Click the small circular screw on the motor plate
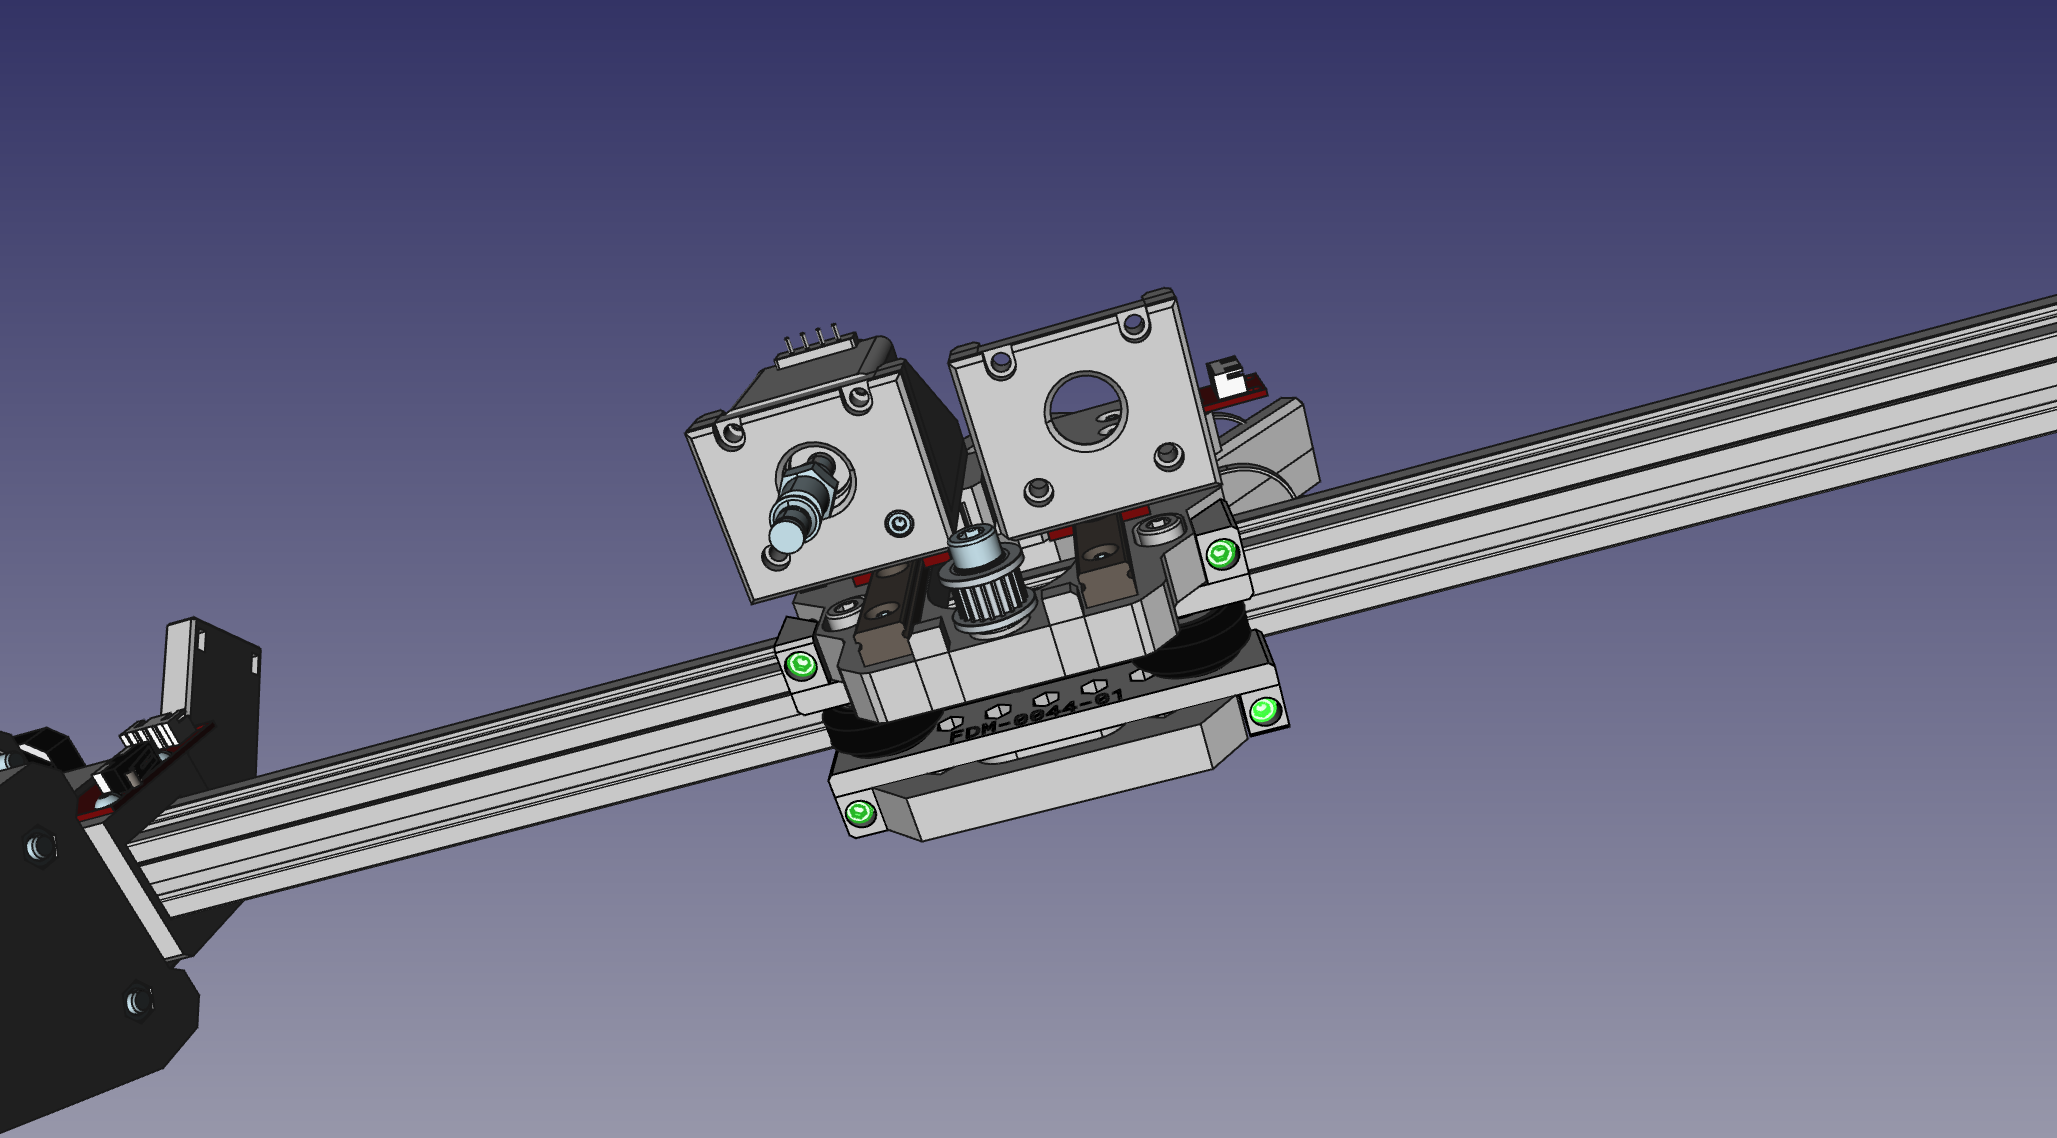This screenshot has width=2057, height=1138. (x=899, y=523)
